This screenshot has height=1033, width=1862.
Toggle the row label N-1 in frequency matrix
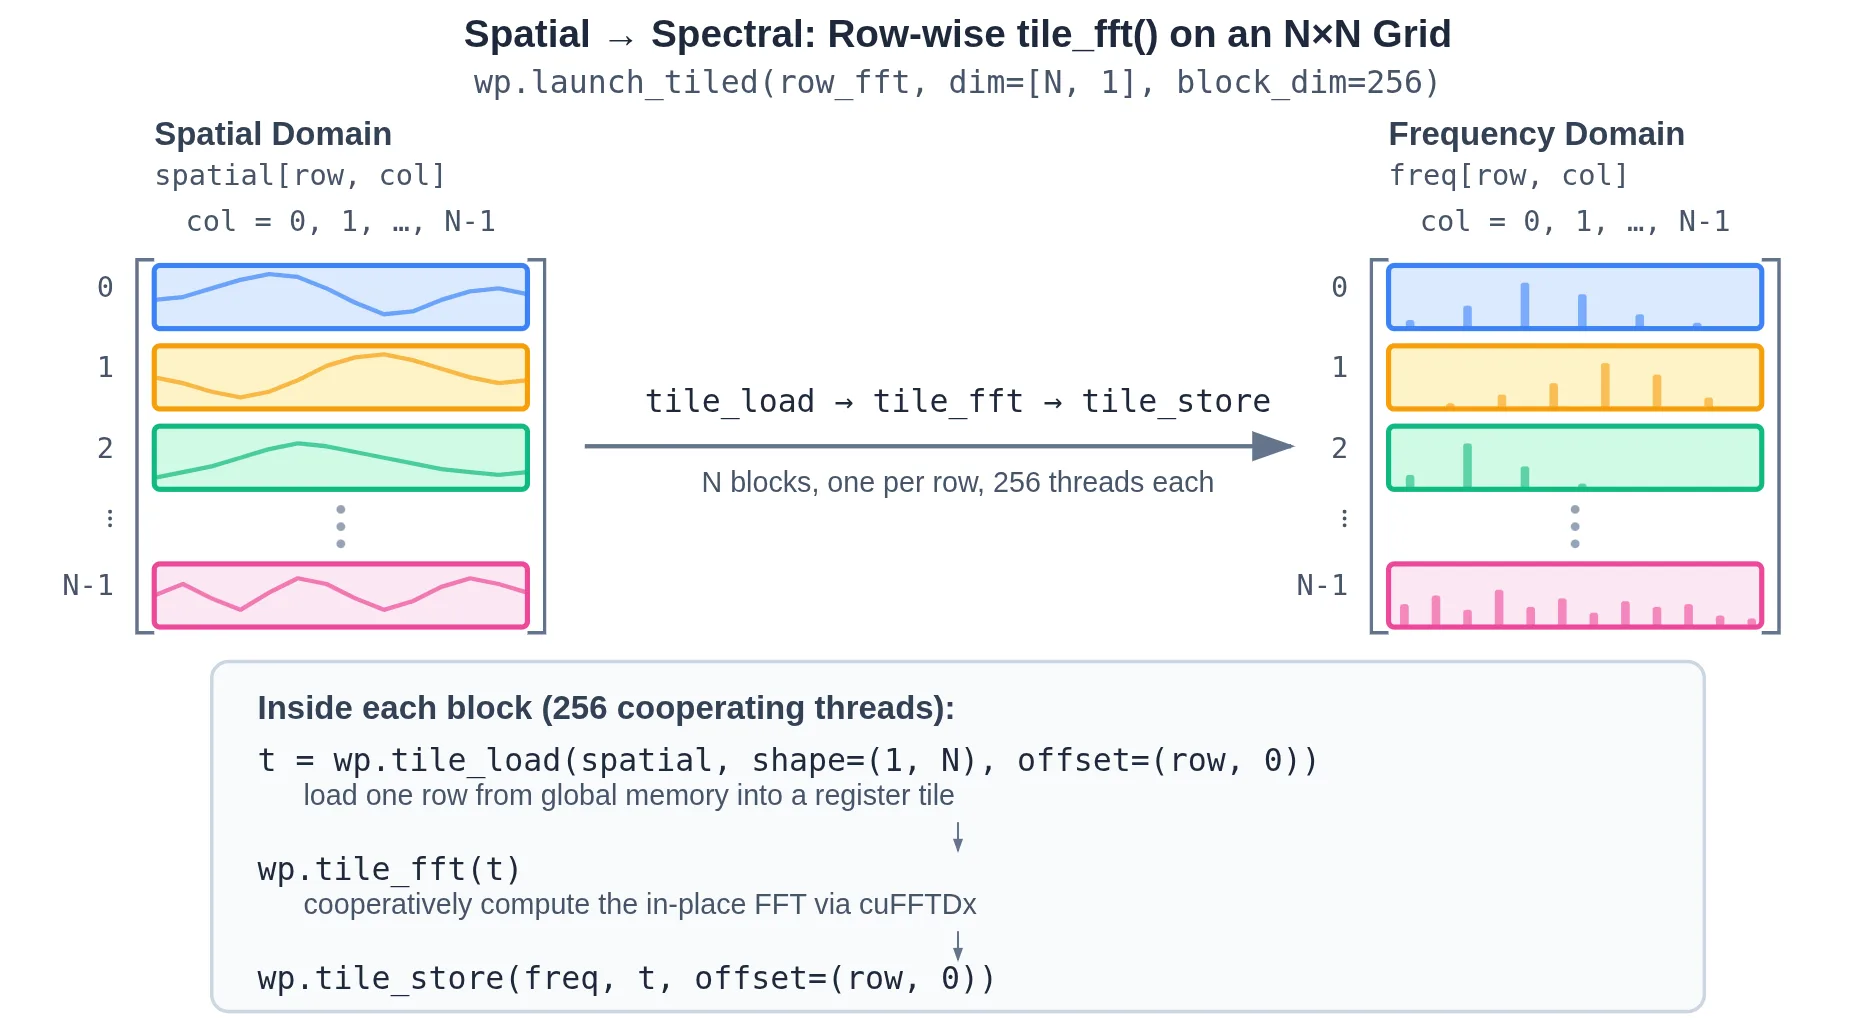pos(1320,585)
